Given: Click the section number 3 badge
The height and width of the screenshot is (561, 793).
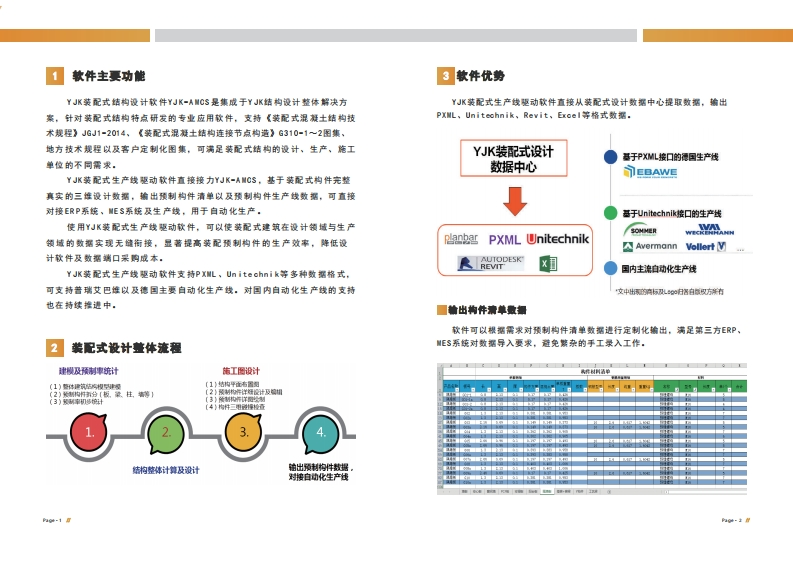Looking at the screenshot, I should [445, 76].
